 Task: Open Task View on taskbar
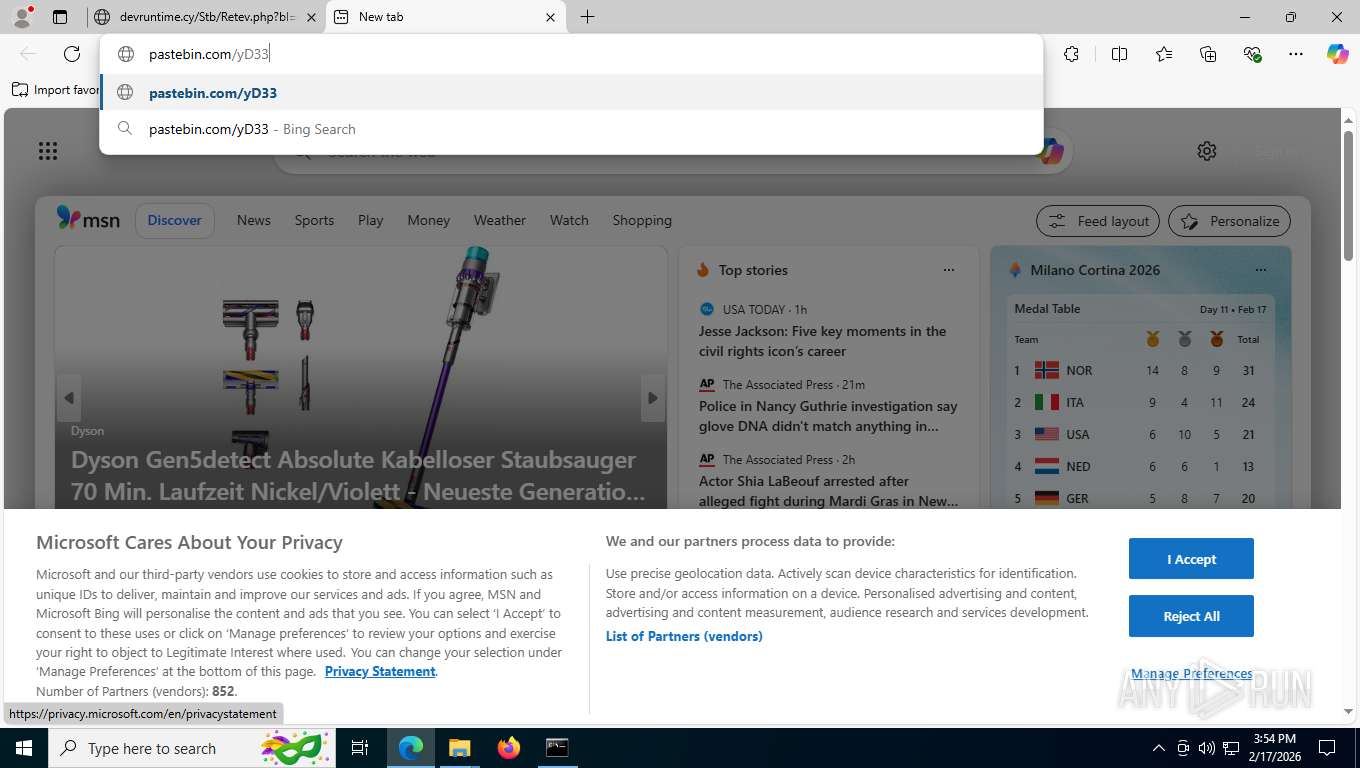tap(361, 748)
